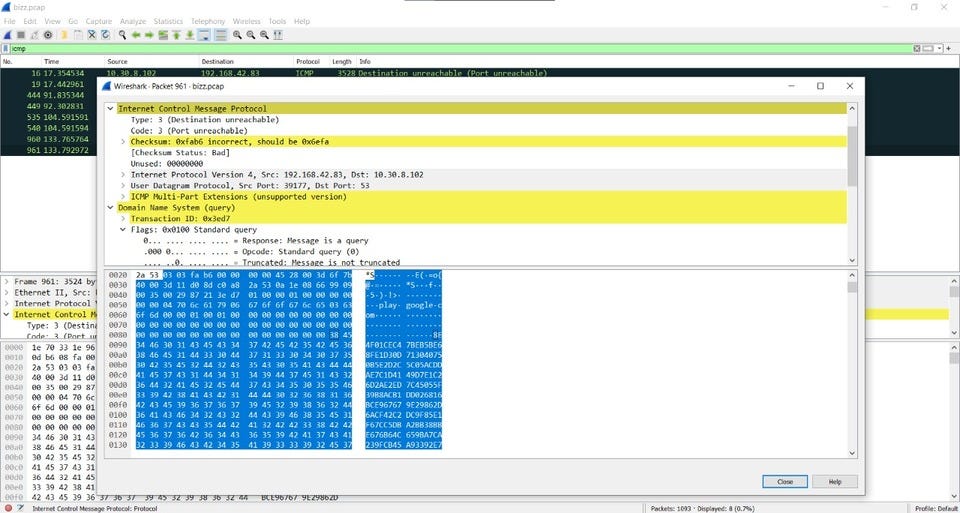Open capture file properties status bar icon

tap(20, 508)
